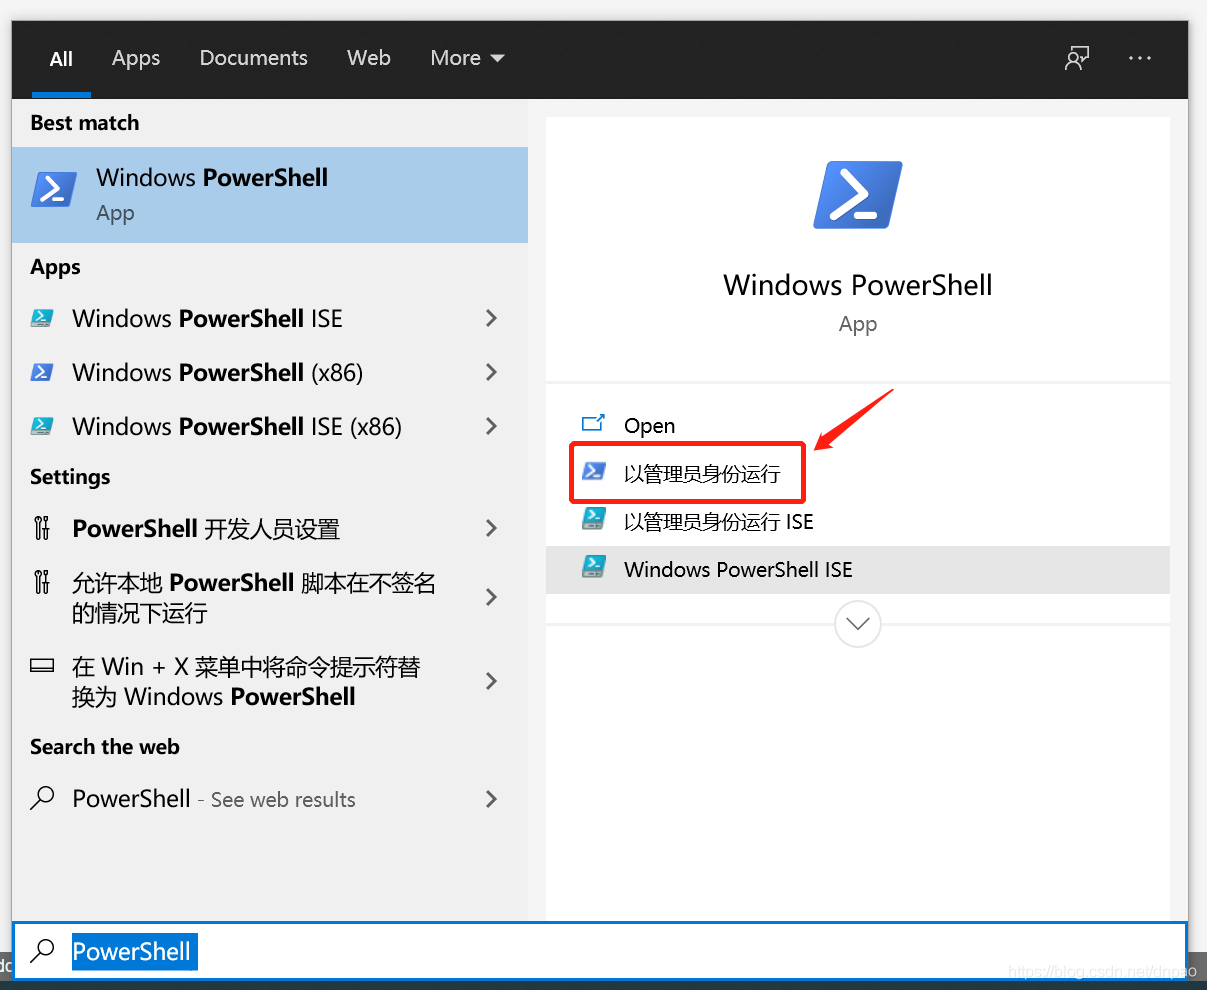The height and width of the screenshot is (990, 1207).
Task: Click the 允许本地 PowerShell 脚本 settings icon
Action: (42, 582)
